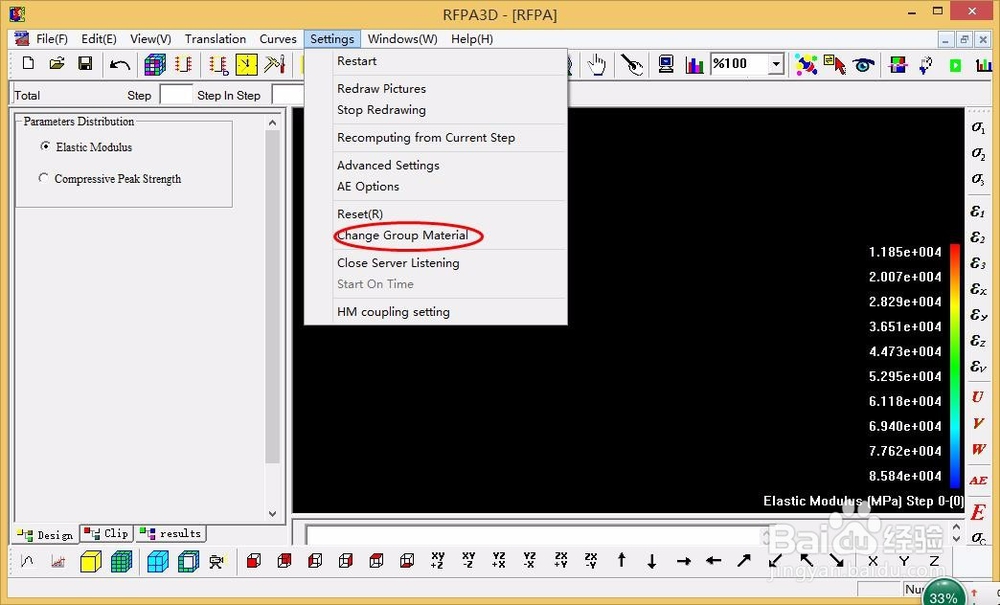
Task: Click the note with red cursor icon
Action: point(835,64)
